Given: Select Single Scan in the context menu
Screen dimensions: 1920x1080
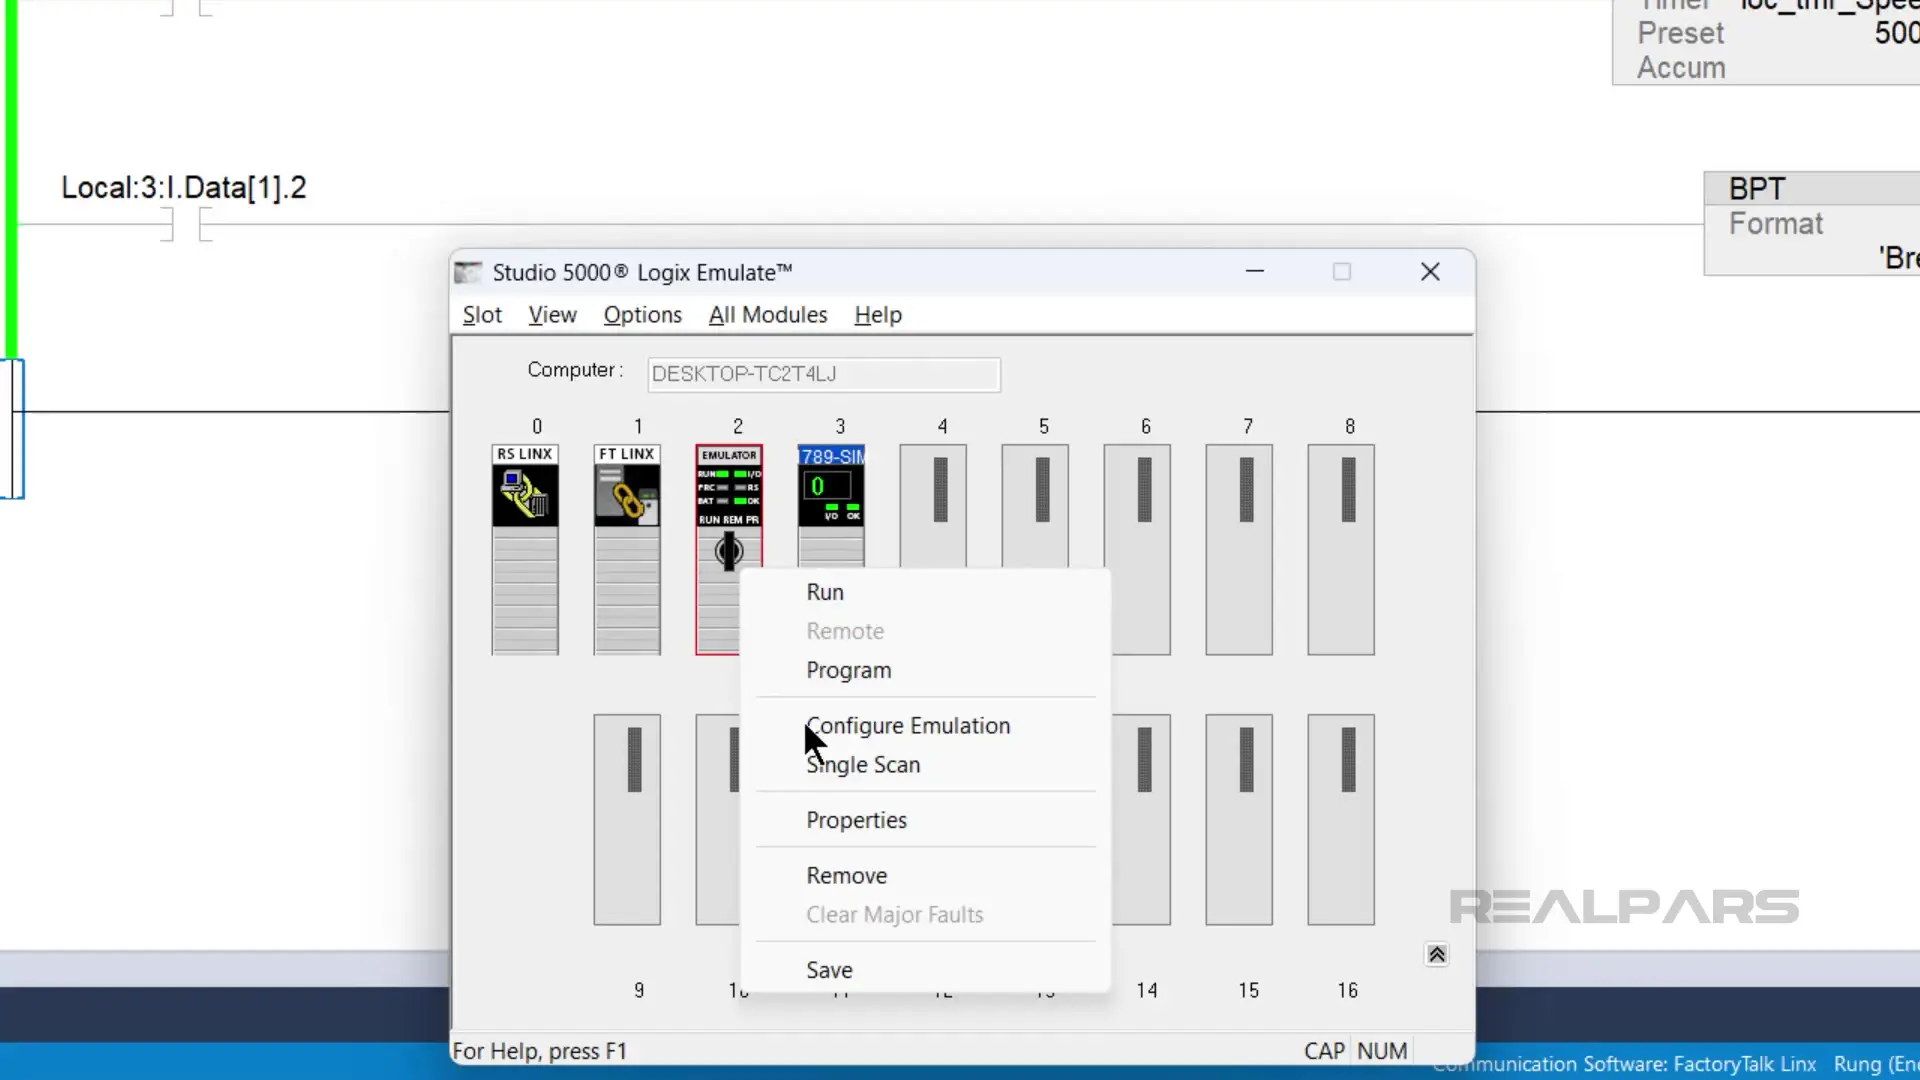Looking at the screenshot, I should [x=925, y=765].
